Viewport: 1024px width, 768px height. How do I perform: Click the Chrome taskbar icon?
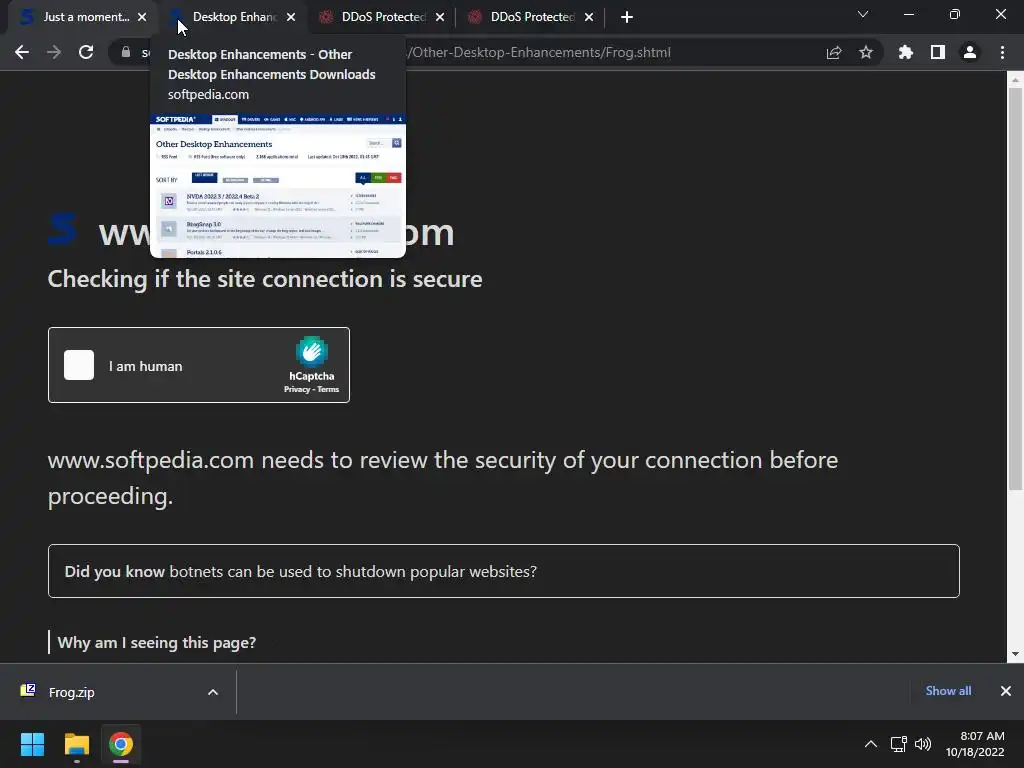121,744
